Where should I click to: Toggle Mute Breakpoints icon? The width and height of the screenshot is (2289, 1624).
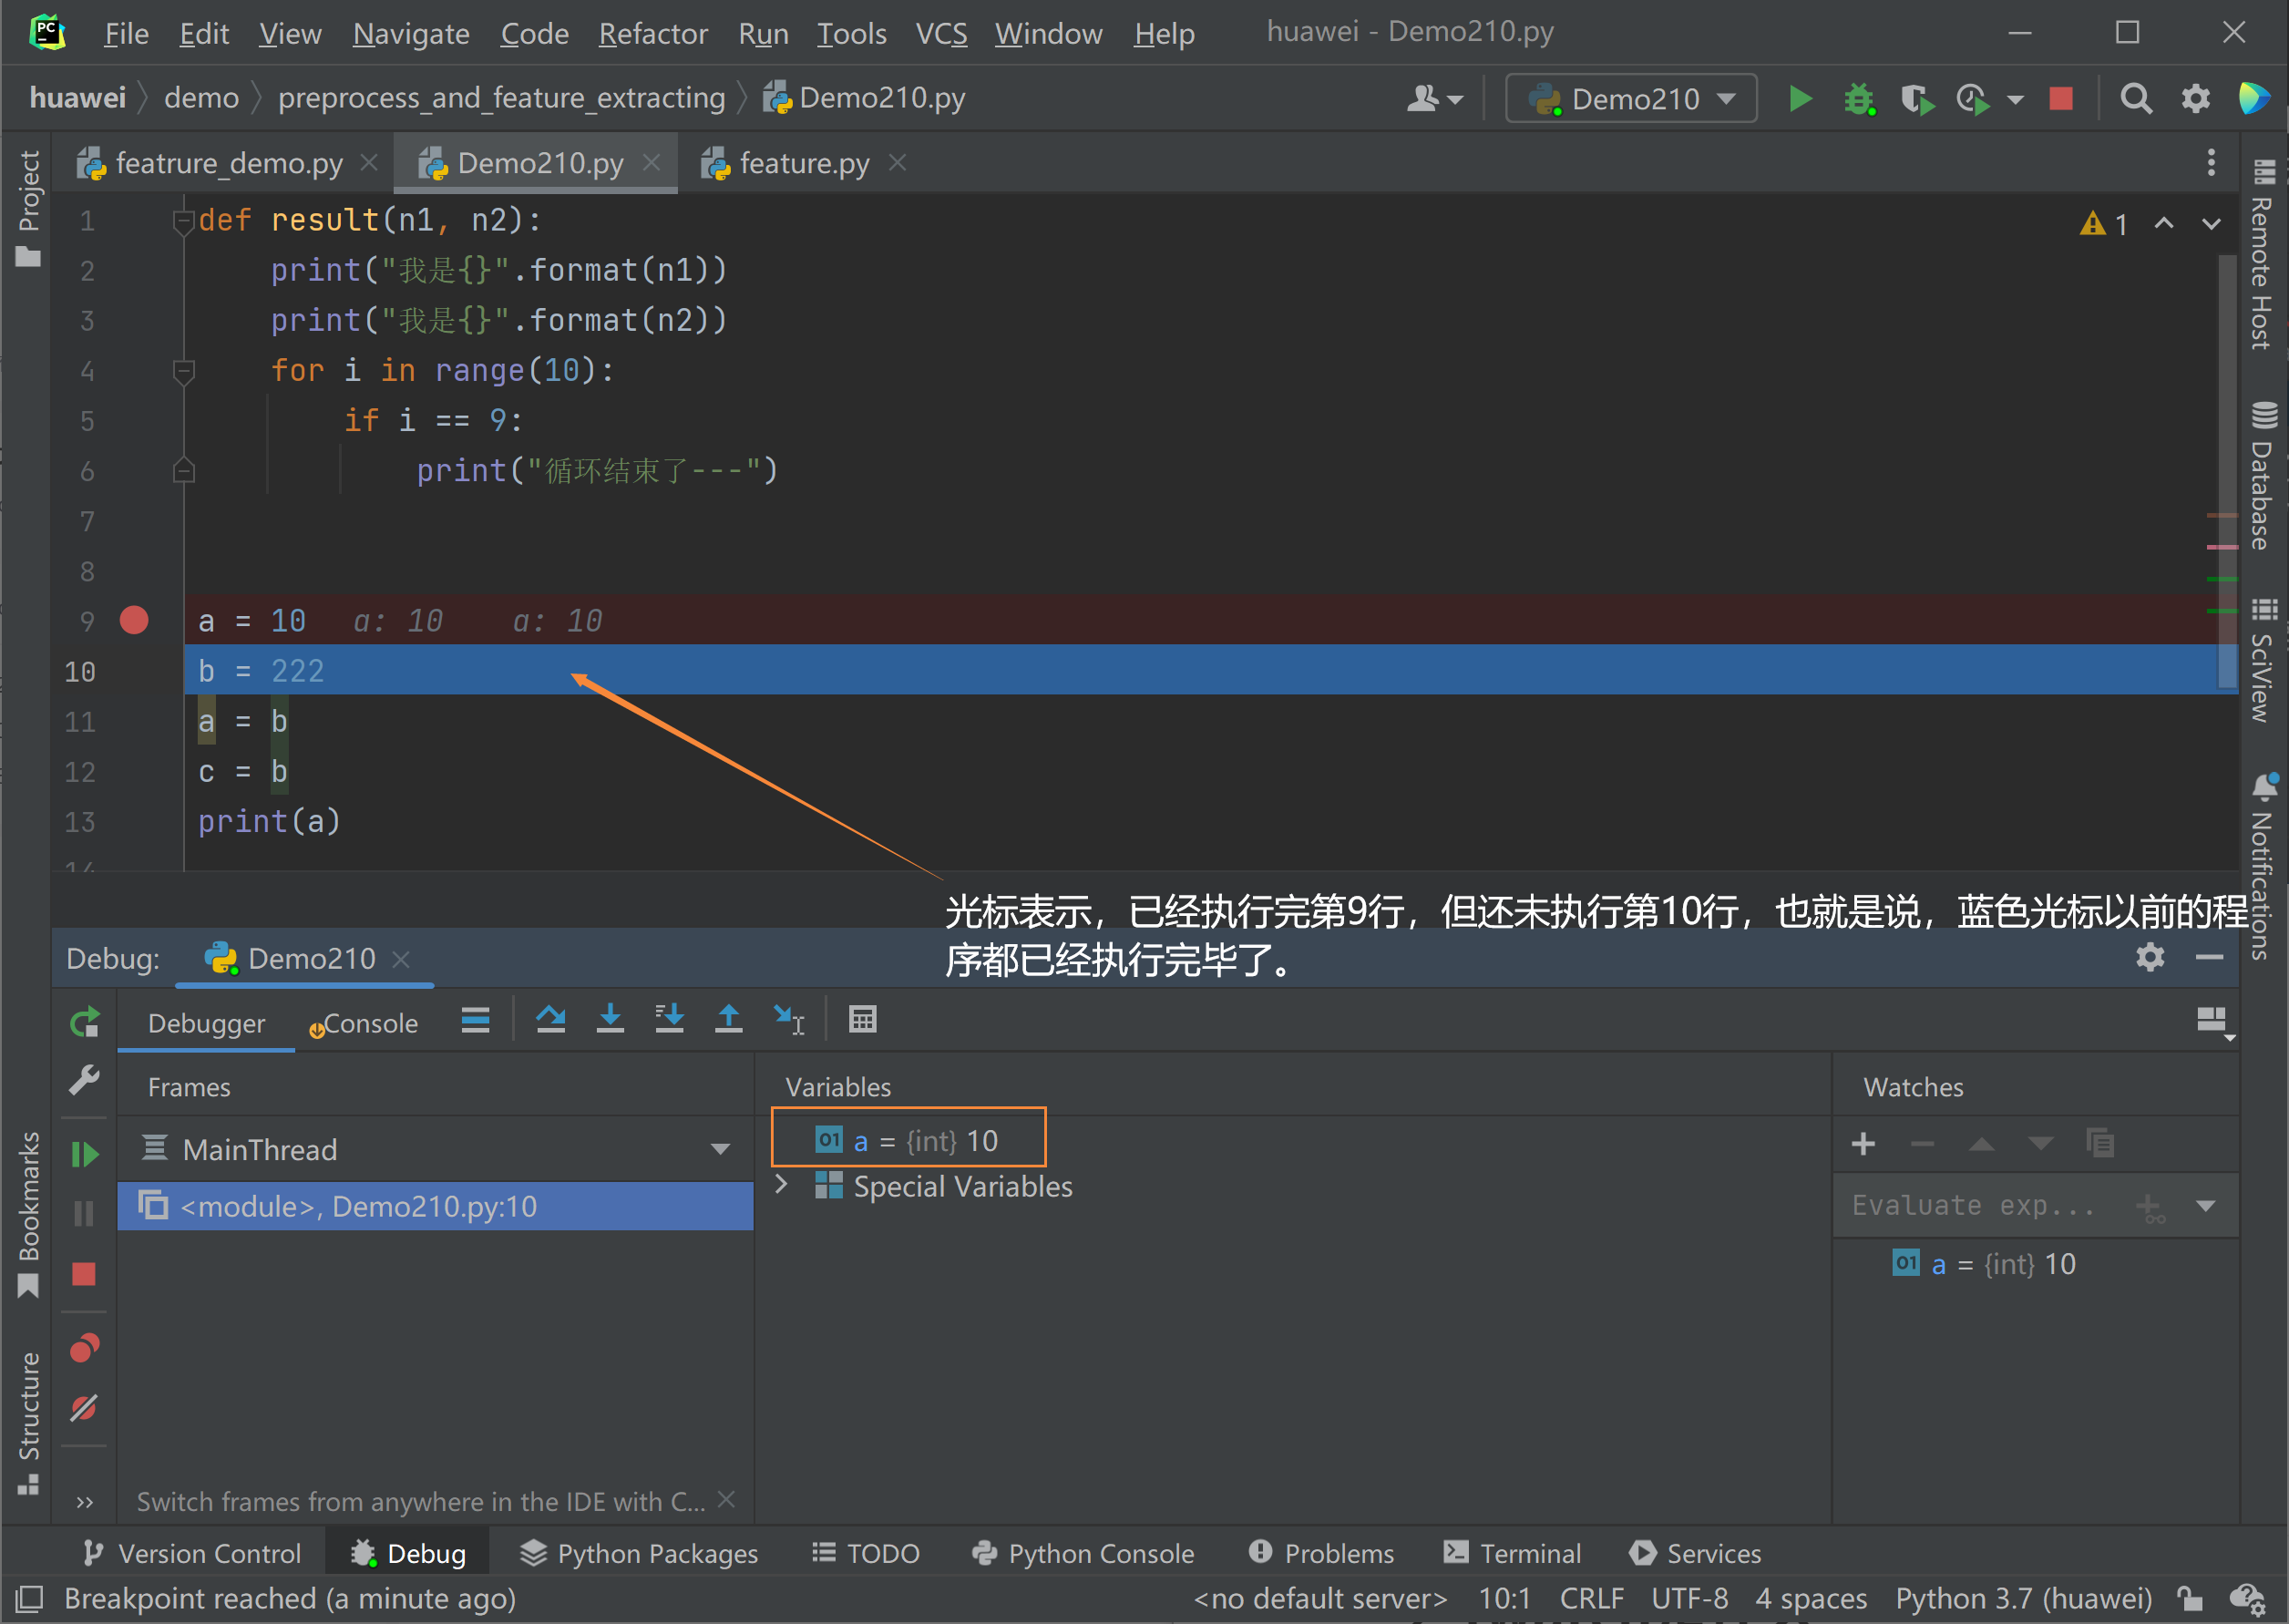point(85,1408)
